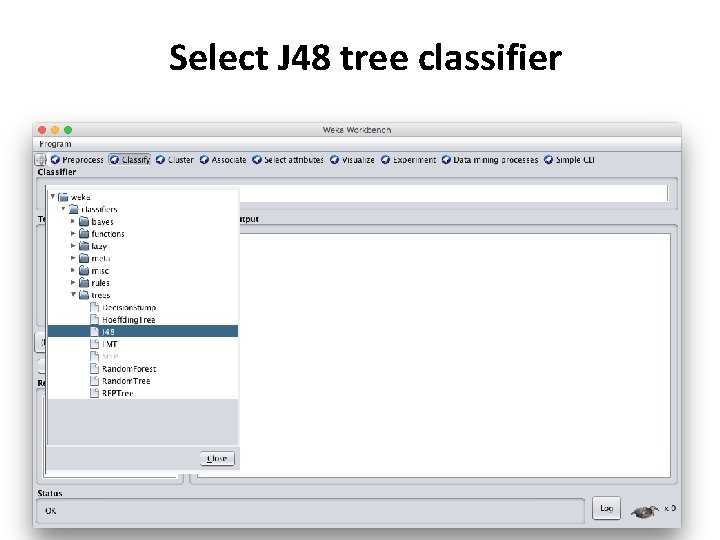This screenshot has width=720, height=540.
Task: Select the REPTree classifier
Action: click(x=118, y=393)
